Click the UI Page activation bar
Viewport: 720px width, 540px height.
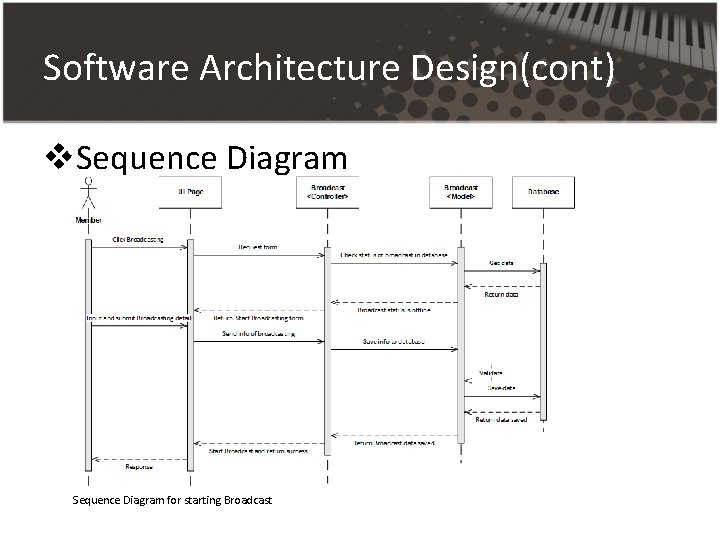(190, 355)
